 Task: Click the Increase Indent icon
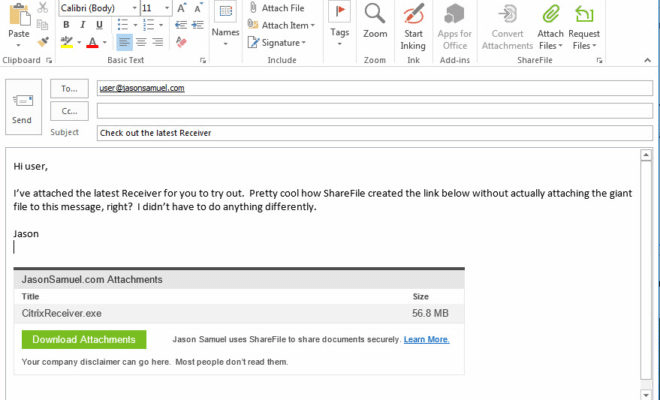point(198,25)
